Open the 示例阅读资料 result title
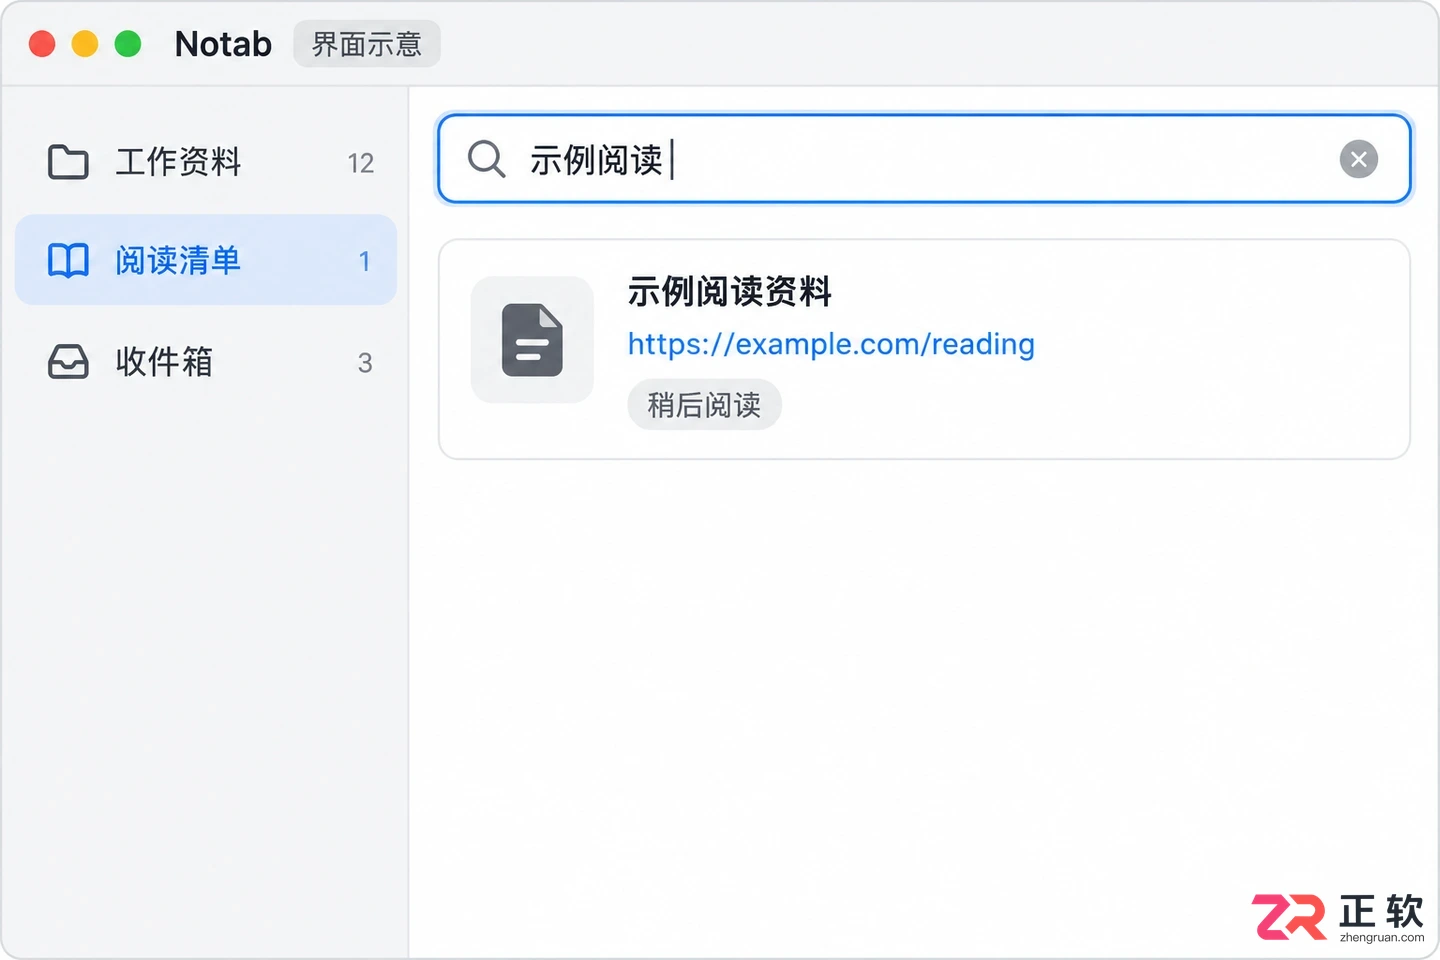Image resolution: width=1440 pixels, height=960 pixels. click(729, 292)
